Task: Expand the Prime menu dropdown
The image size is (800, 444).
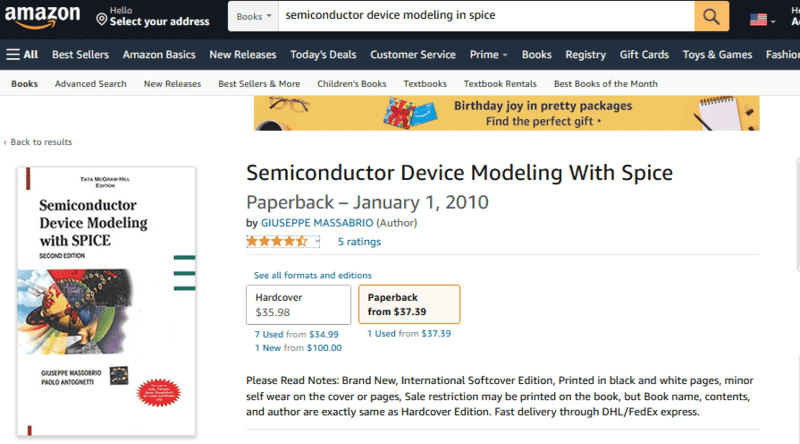Action: pos(489,55)
